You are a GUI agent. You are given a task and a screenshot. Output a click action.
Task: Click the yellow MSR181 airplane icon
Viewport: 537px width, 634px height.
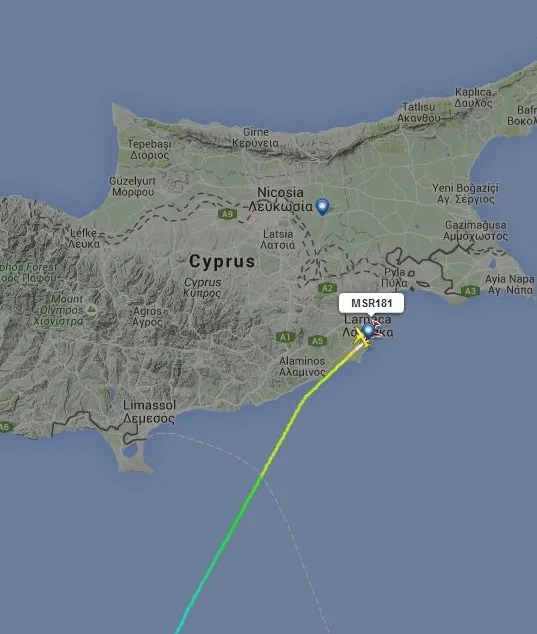(x=362, y=340)
